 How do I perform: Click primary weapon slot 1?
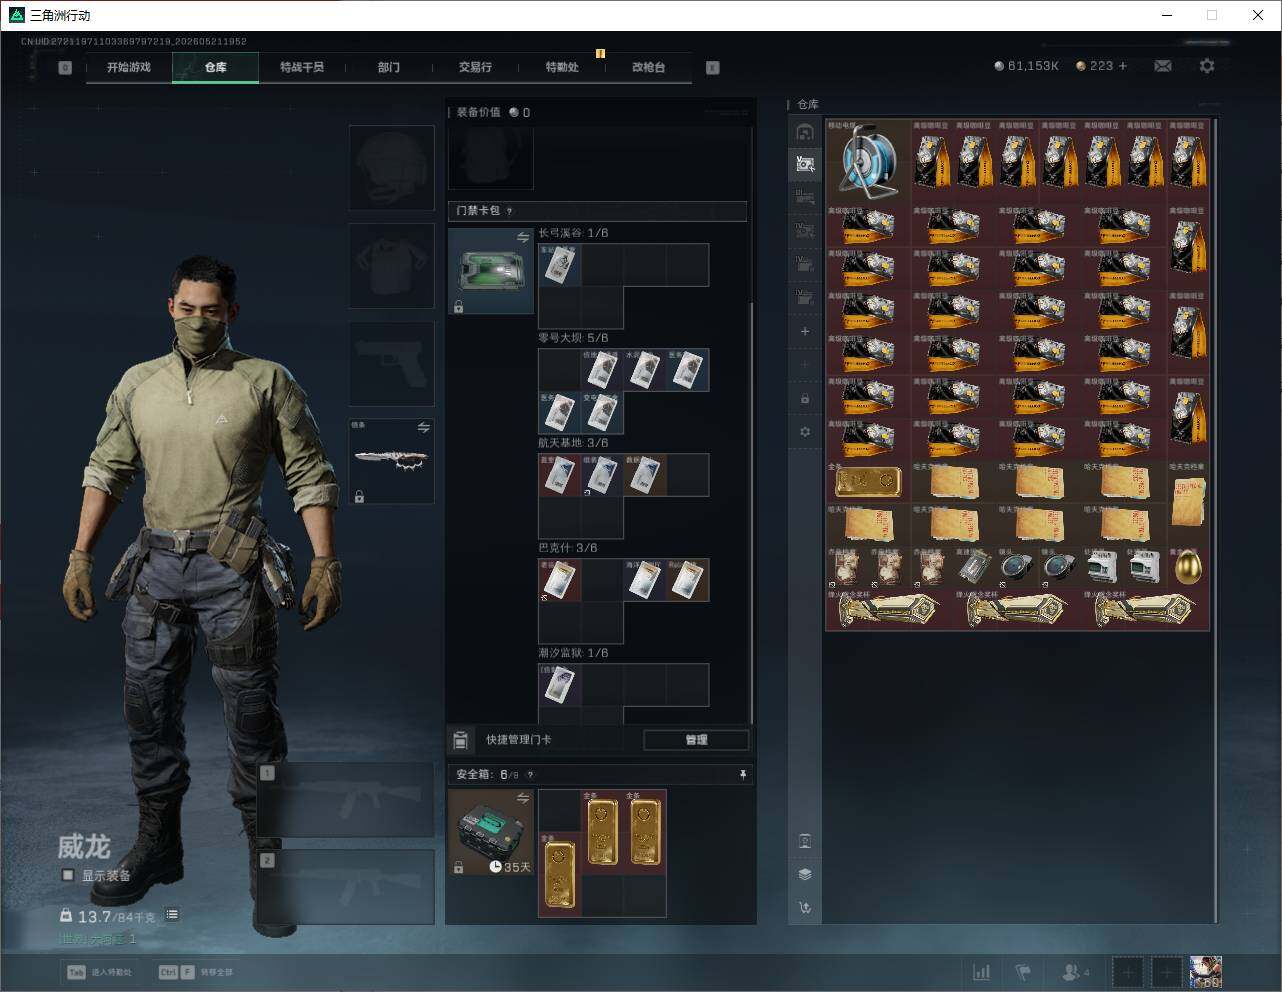[x=346, y=800]
